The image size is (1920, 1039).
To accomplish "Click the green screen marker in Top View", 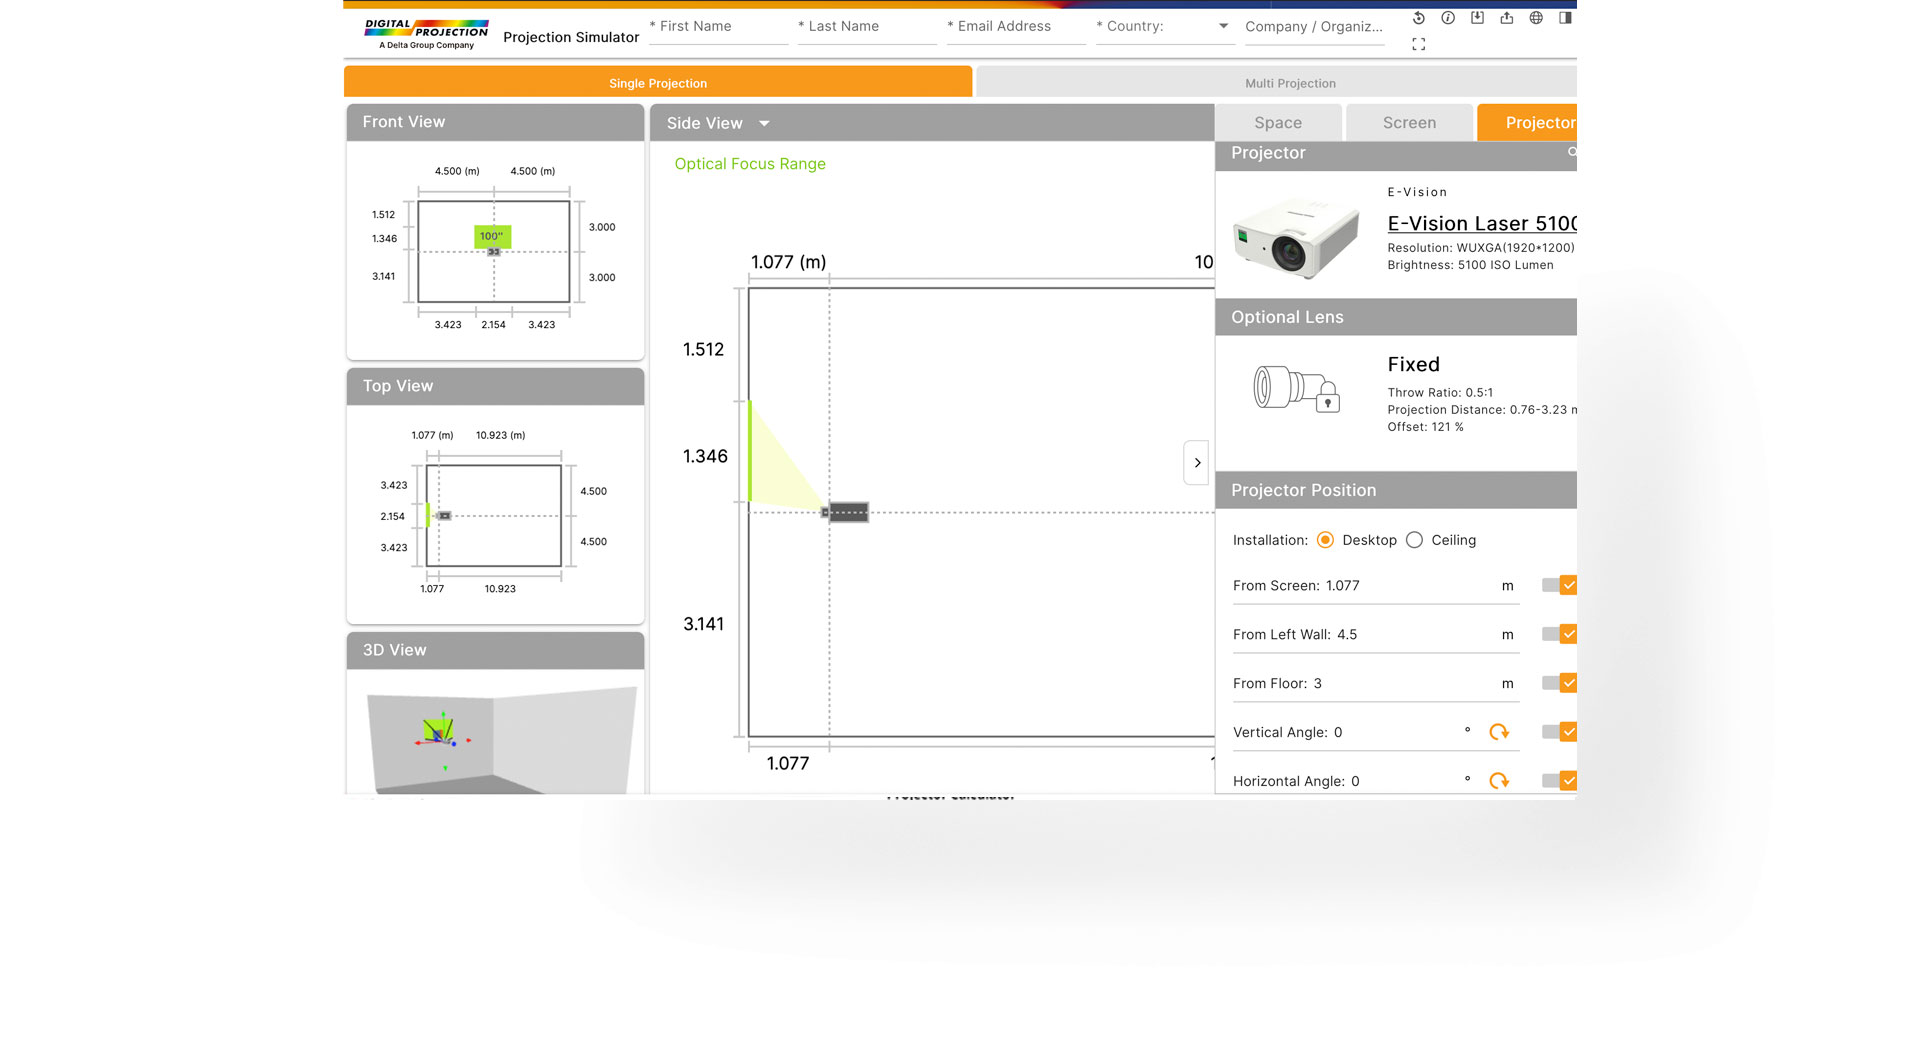I will [x=428, y=515].
